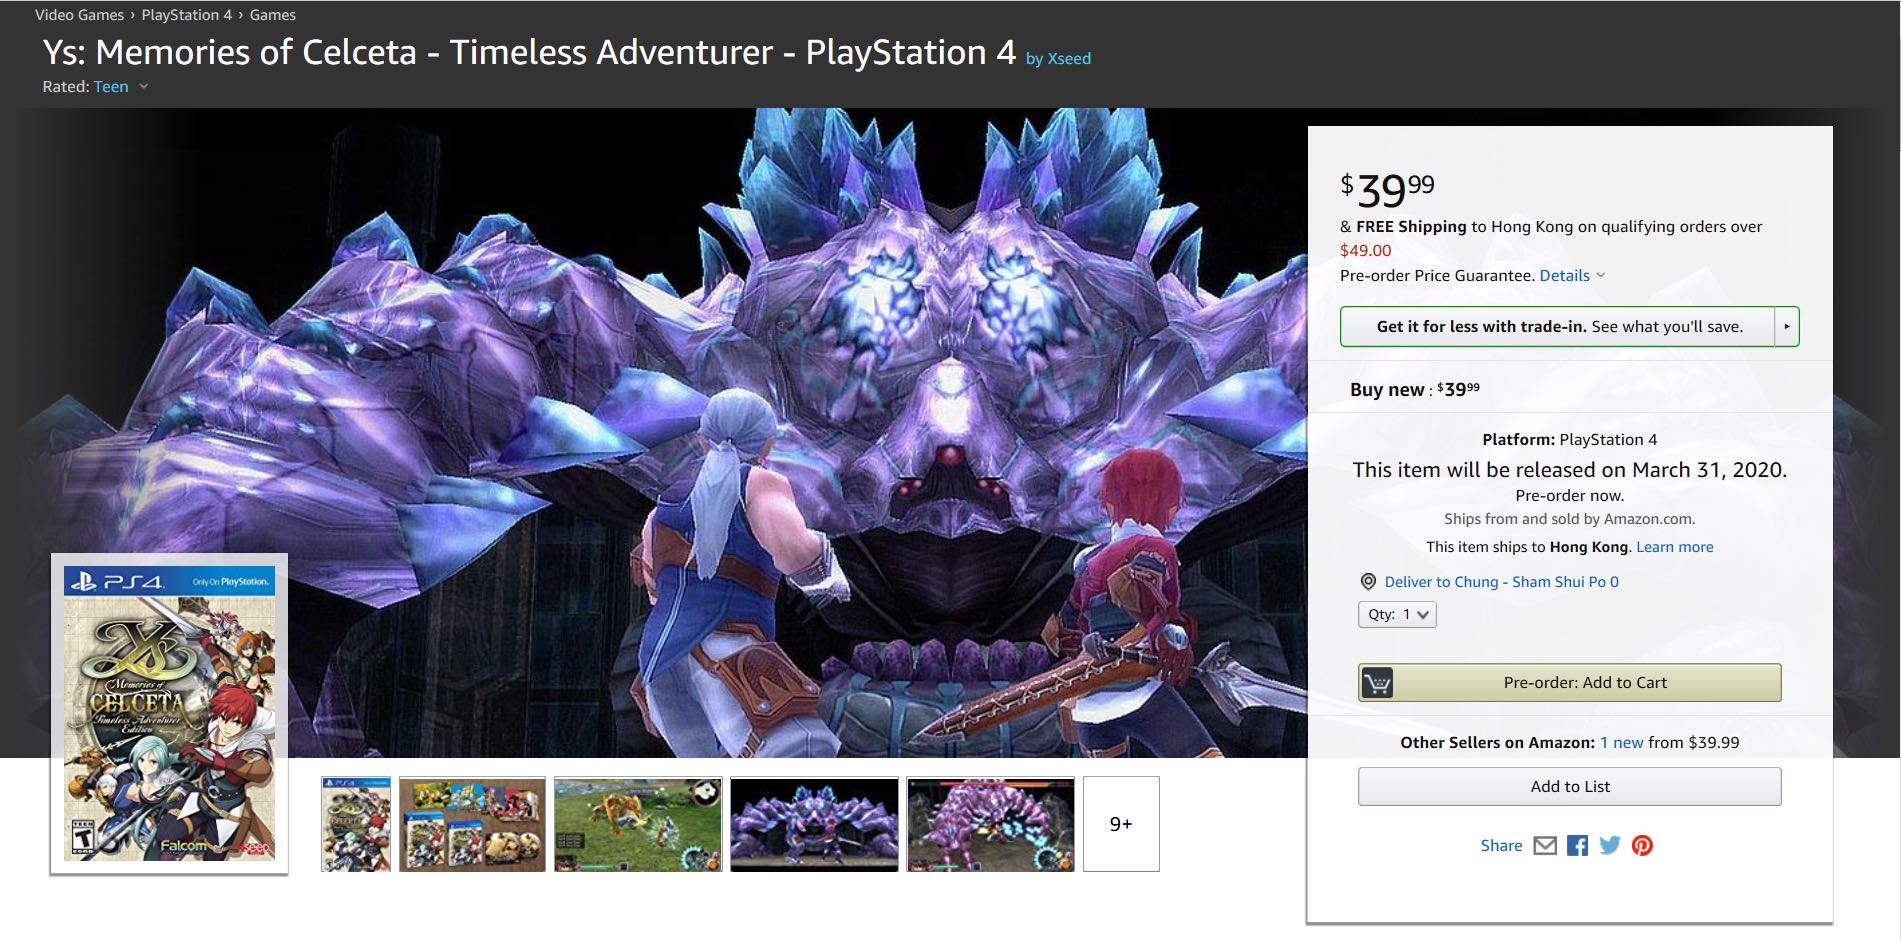The width and height of the screenshot is (1901, 940).
Task: Share this product via email icon
Action: point(1545,846)
